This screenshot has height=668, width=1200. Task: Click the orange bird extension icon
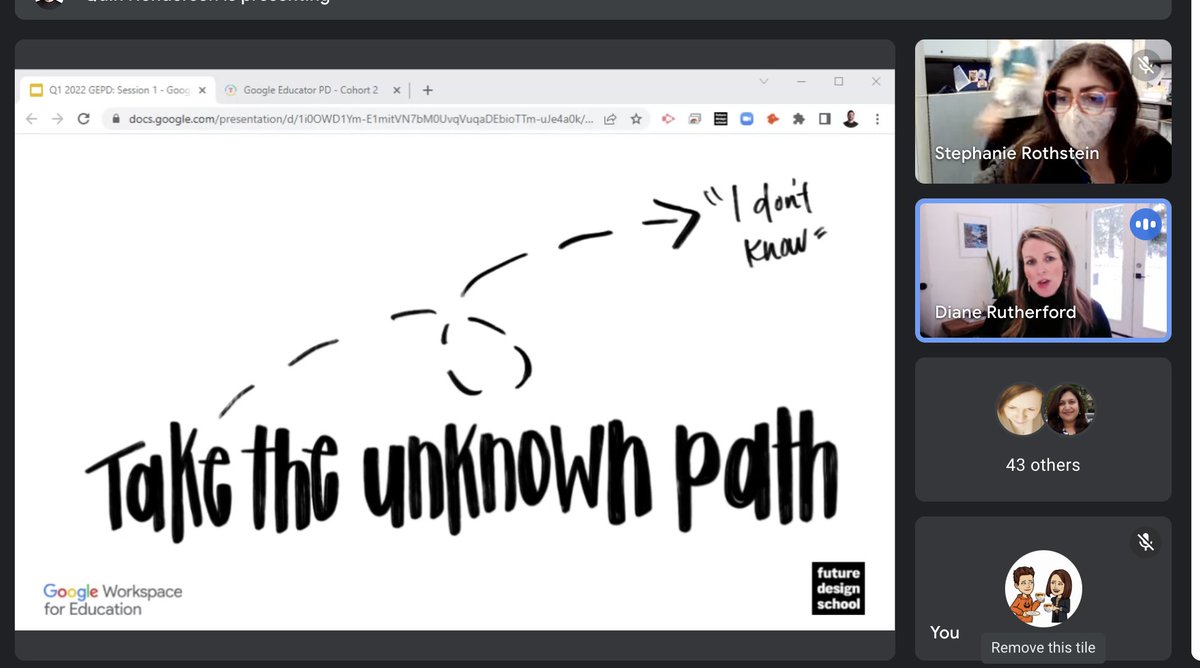772,119
